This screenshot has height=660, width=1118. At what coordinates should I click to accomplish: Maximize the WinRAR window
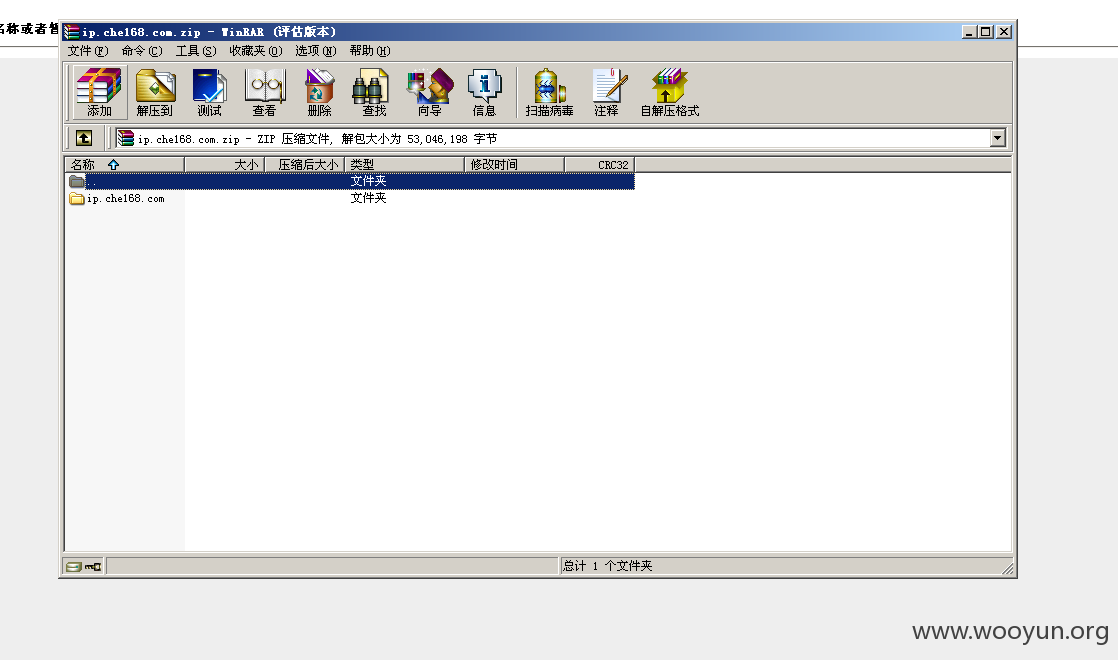[x=985, y=32]
